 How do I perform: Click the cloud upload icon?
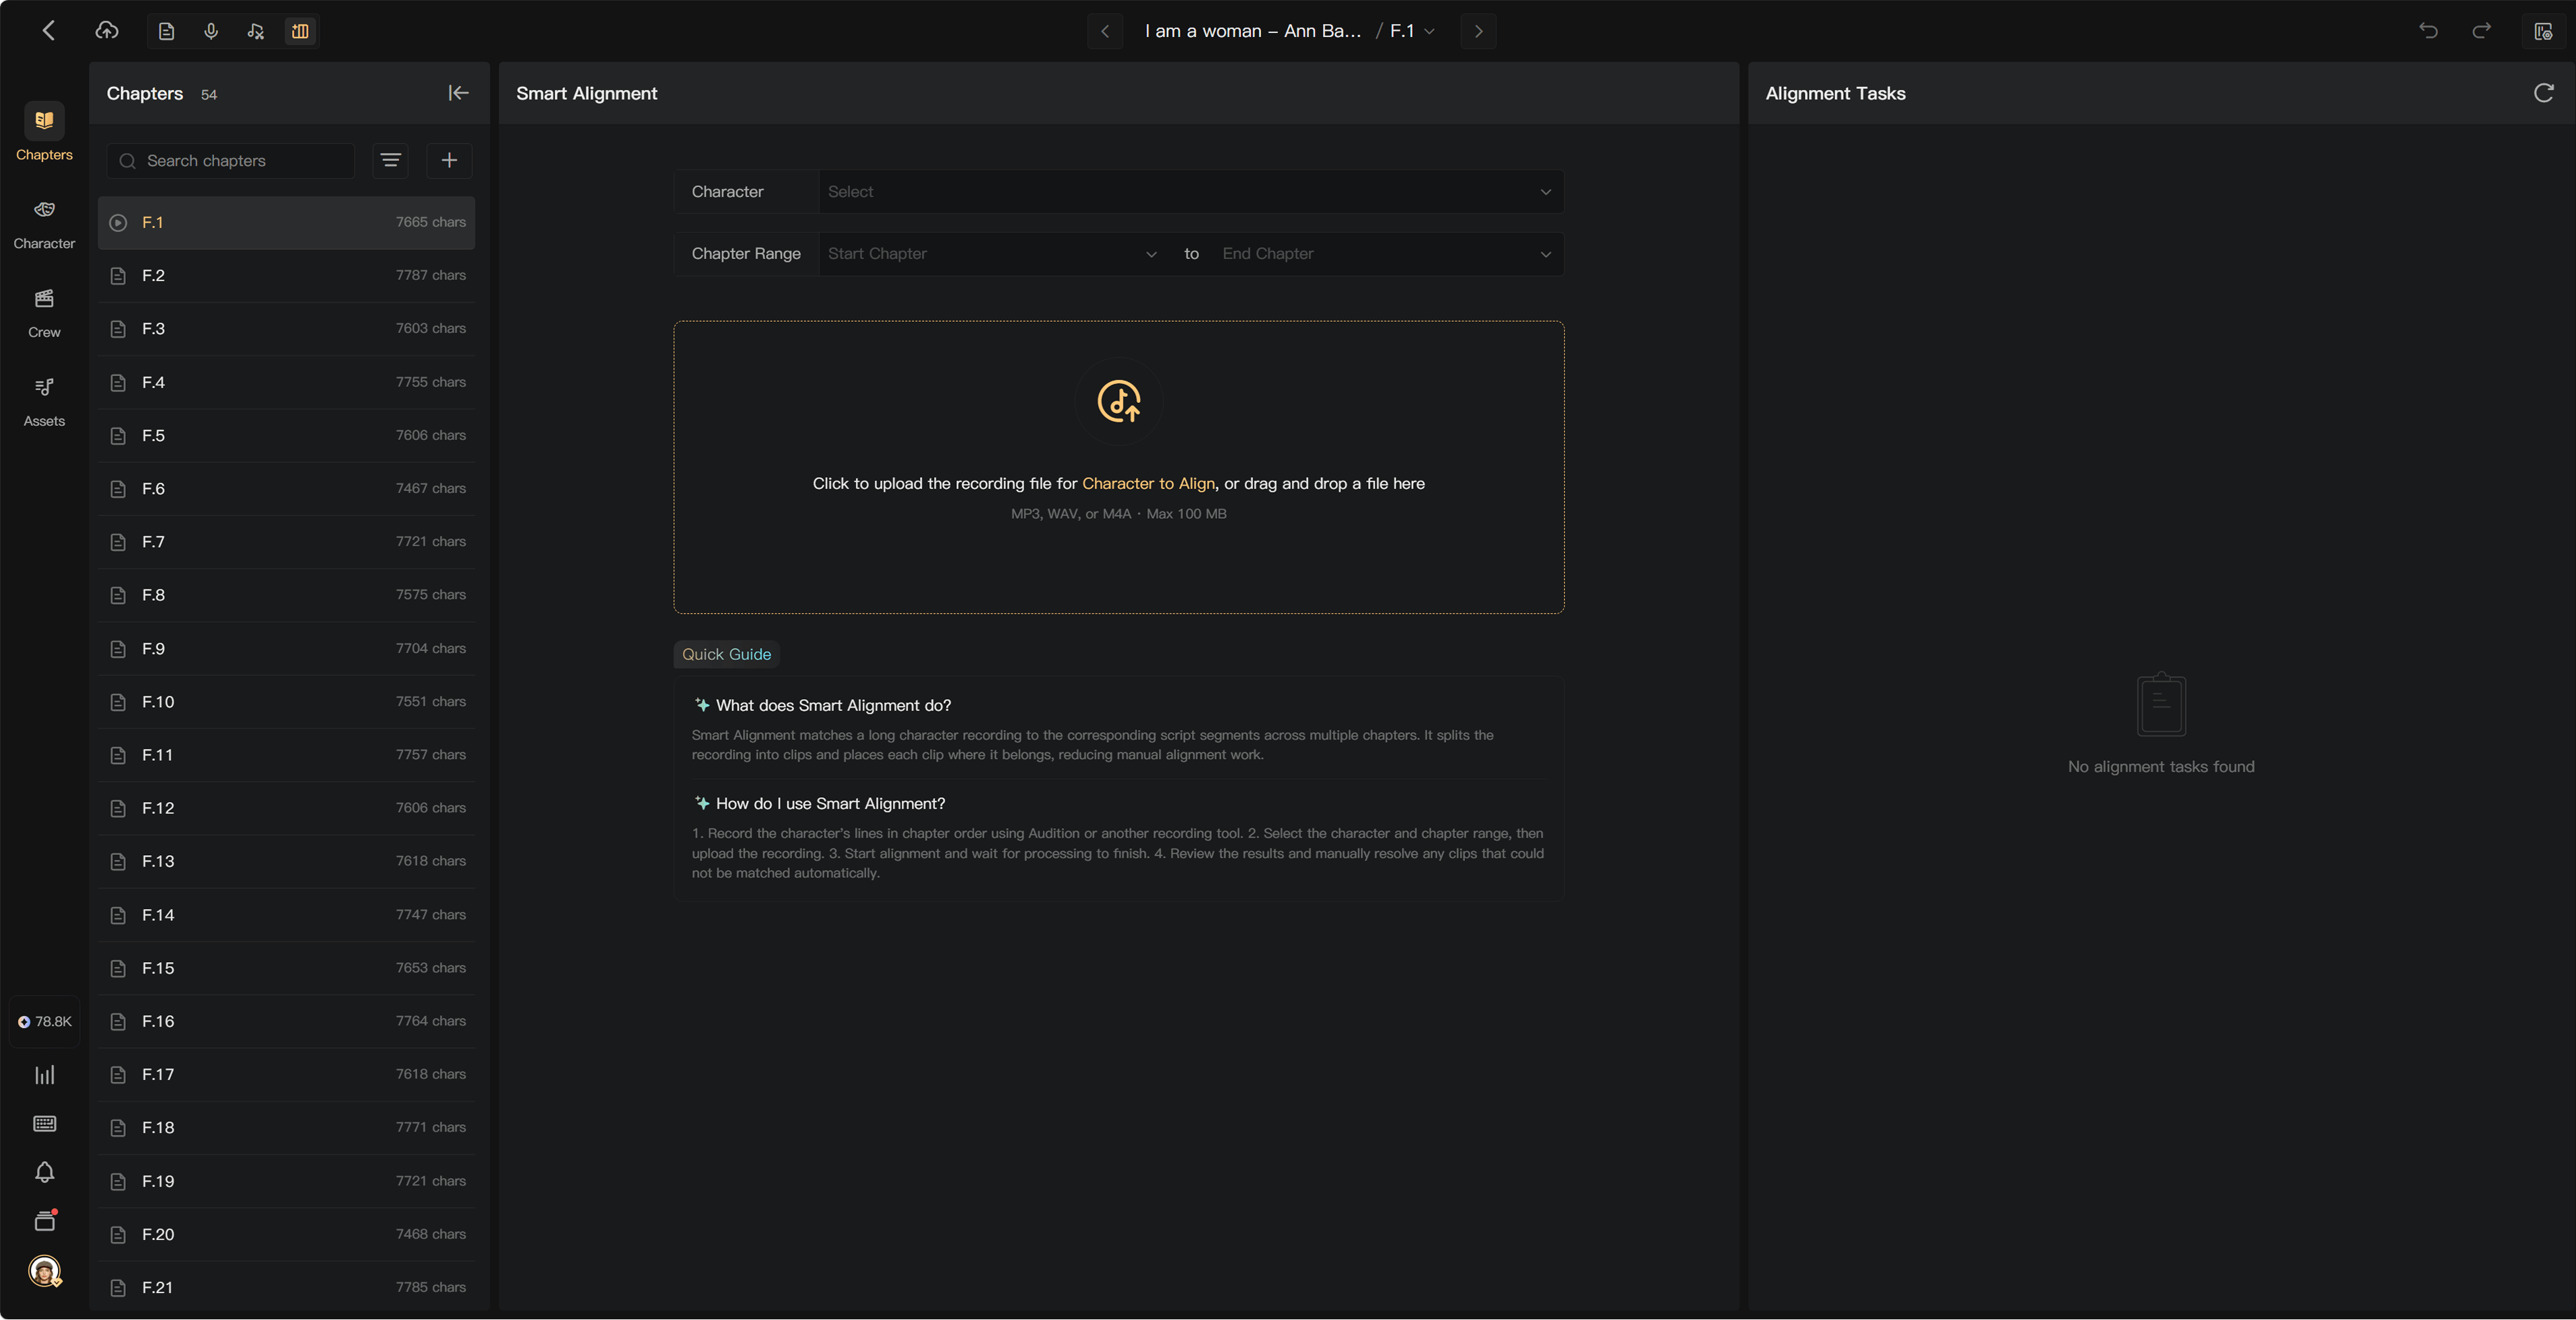point(107,31)
